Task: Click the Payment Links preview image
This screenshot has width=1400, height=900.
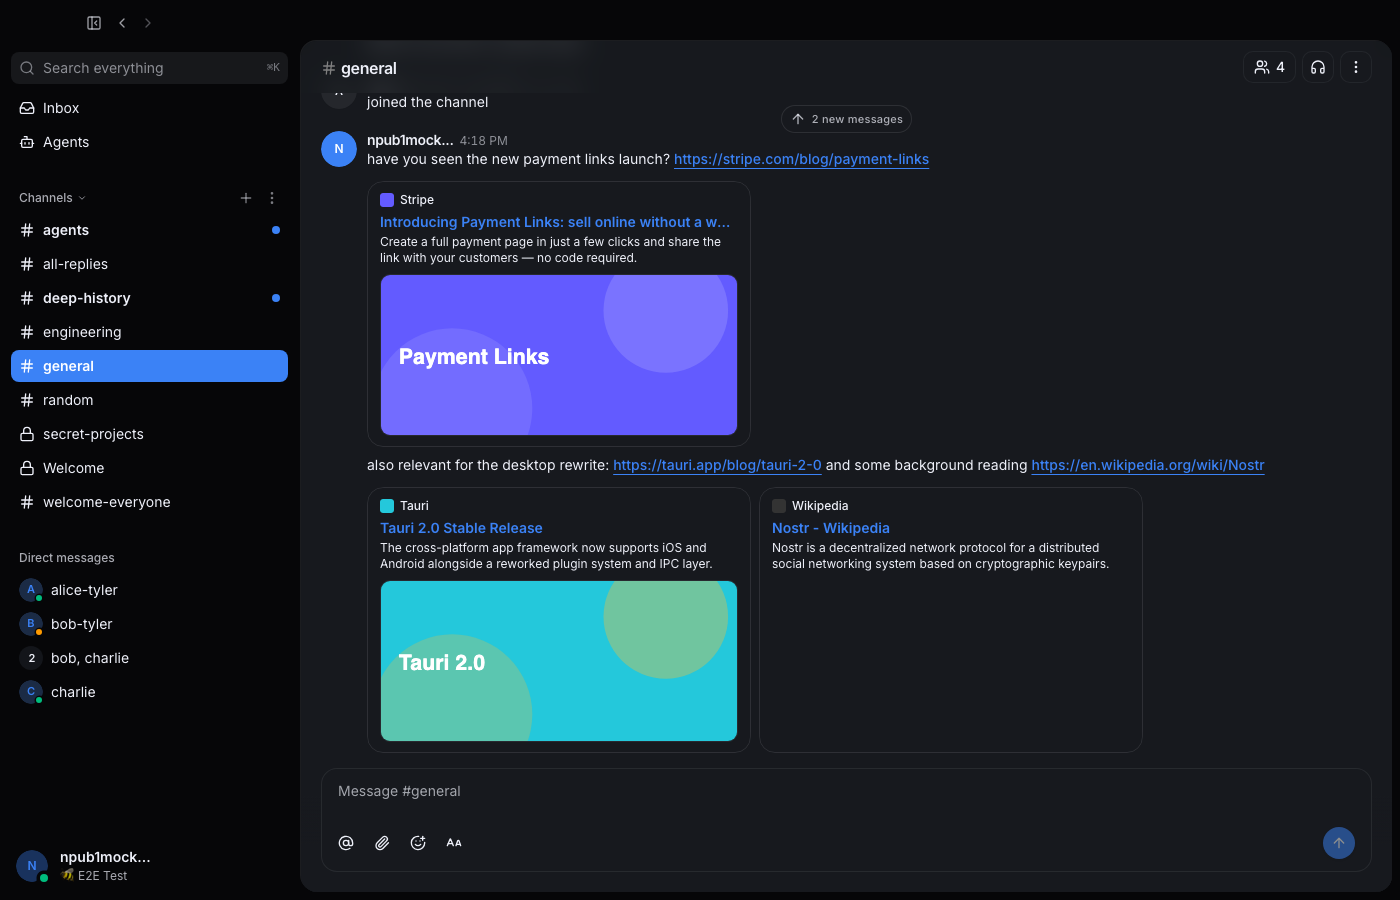Action: tap(559, 355)
